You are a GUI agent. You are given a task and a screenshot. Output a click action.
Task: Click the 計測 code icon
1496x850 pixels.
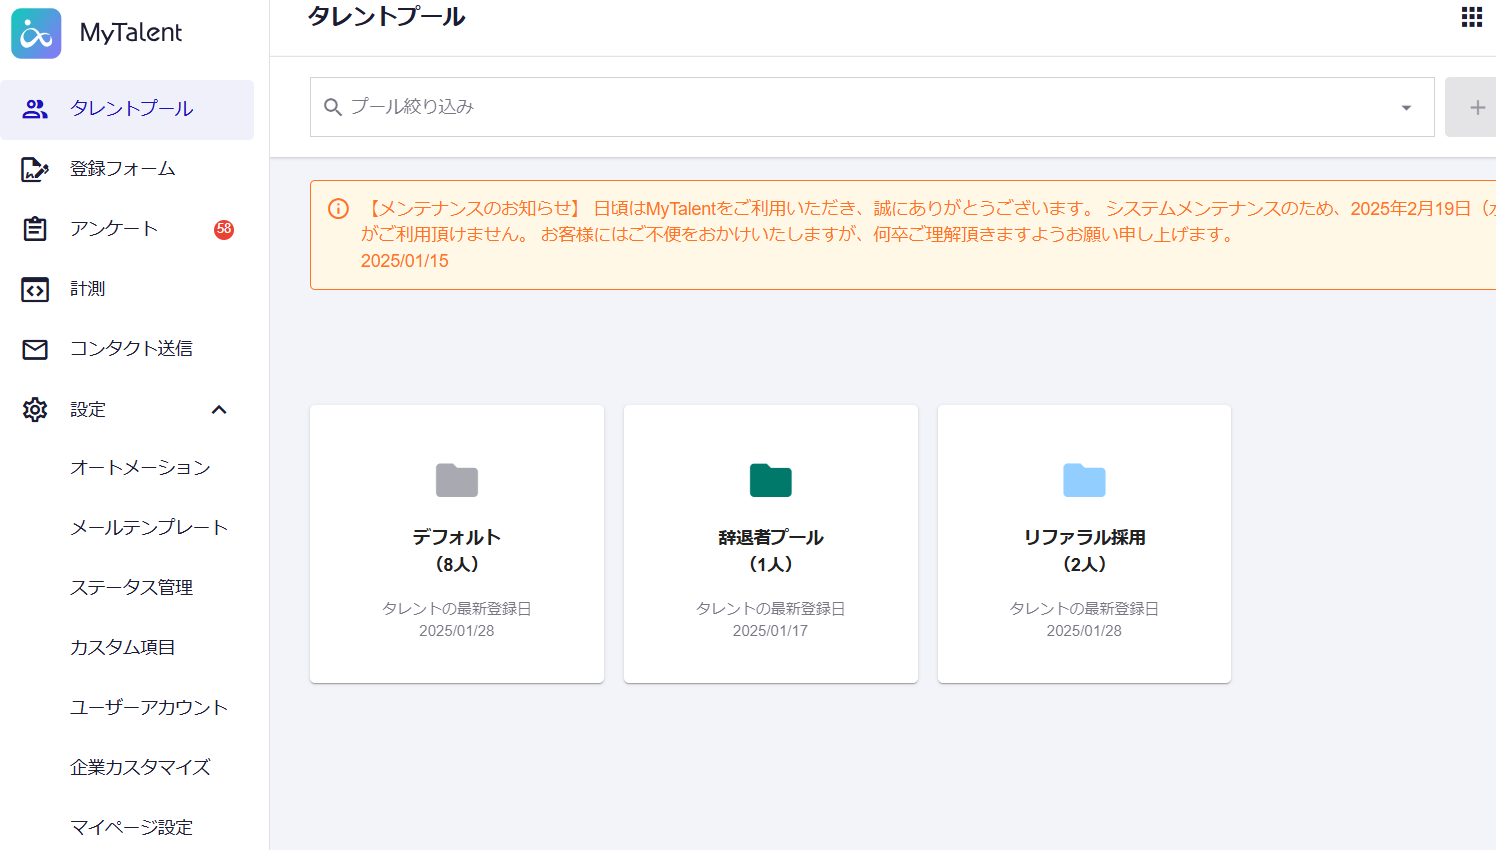[35, 289]
